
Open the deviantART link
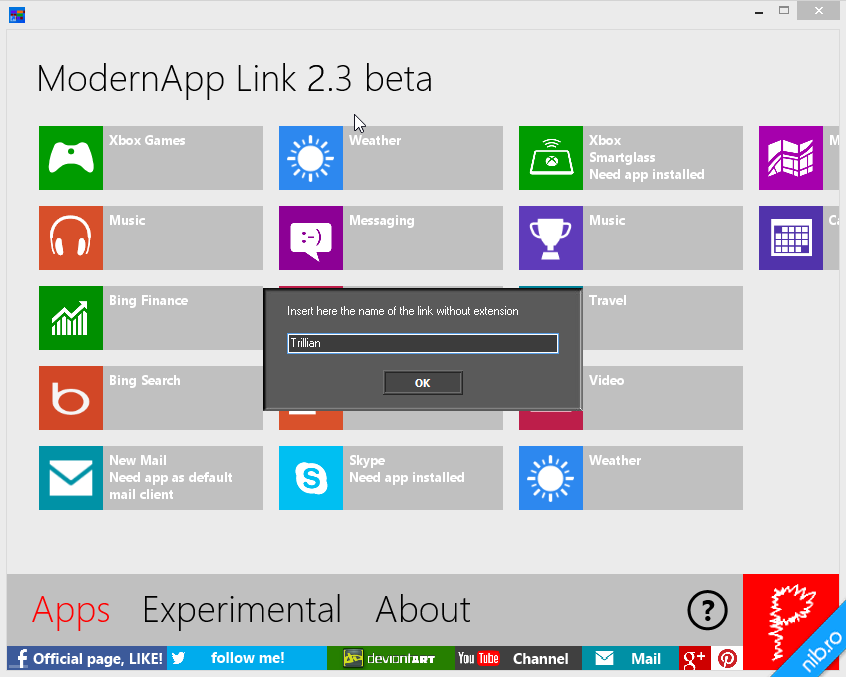[391, 658]
